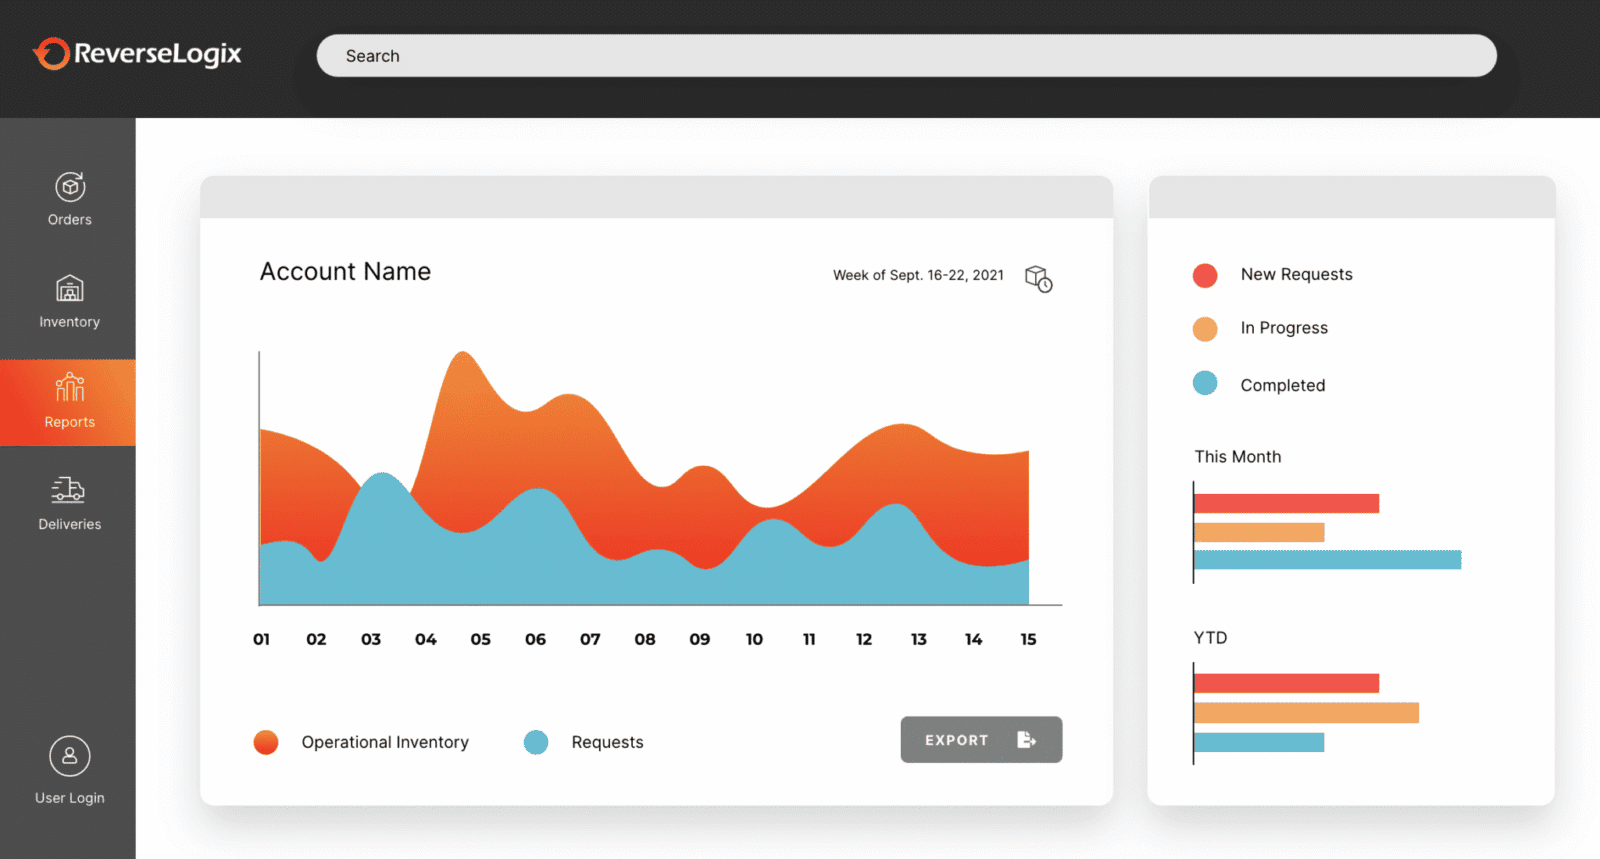Click the New Requests legend label
Screen dimensions: 1600x859
click(1296, 274)
